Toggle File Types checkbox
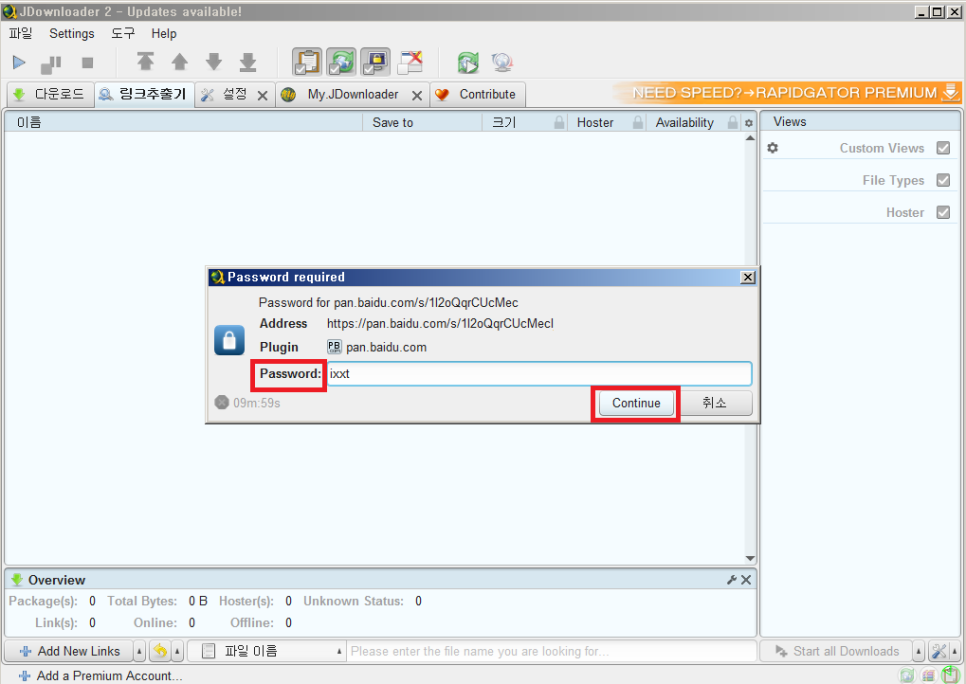Screen dimensions: 966x684 943,180
